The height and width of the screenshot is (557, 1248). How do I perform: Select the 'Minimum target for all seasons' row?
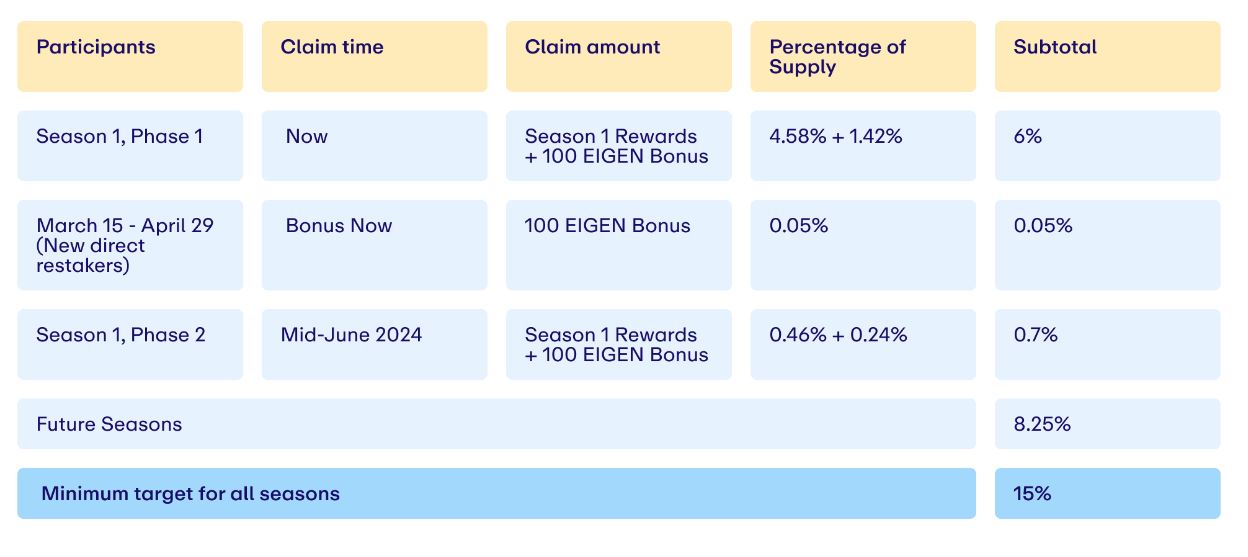pyautogui.click(x=496, y=493)
